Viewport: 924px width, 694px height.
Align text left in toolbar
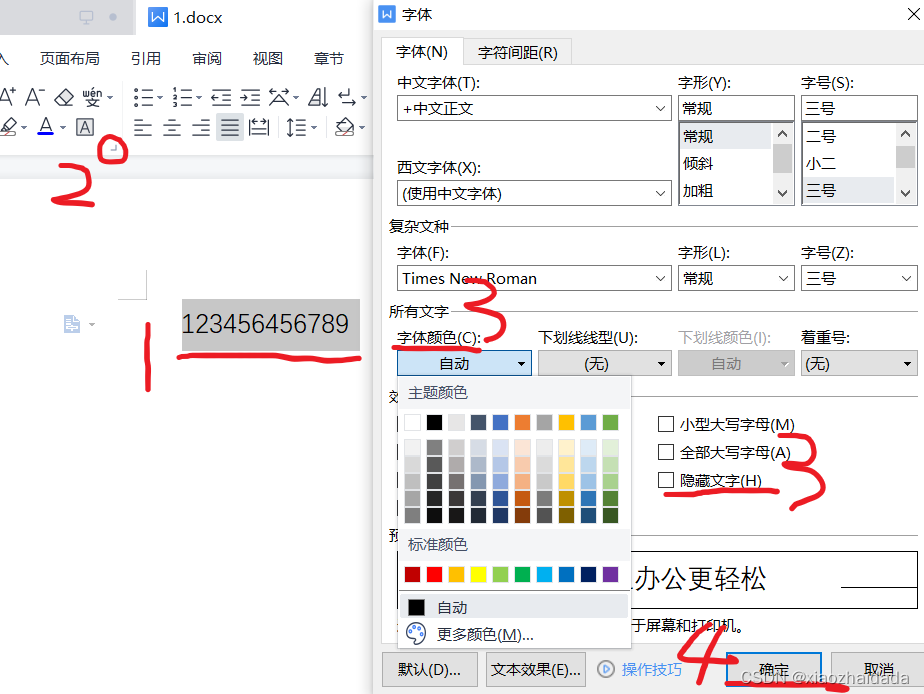(143, 127)
